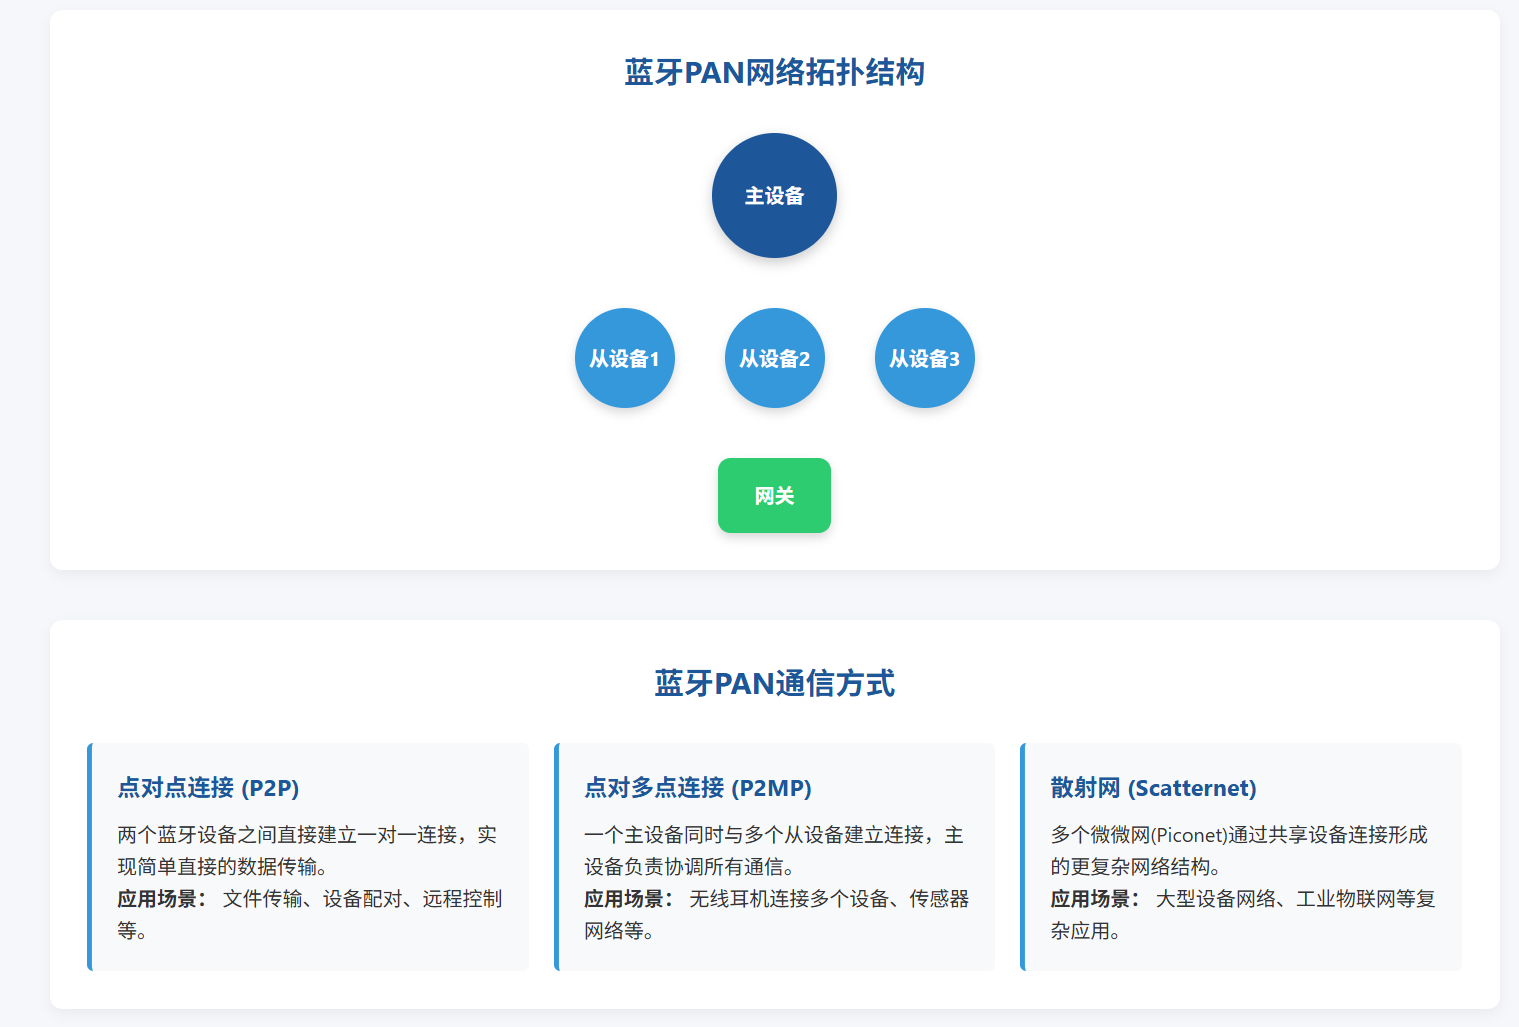Select the 从设备3 slave node

tap(924, 358)
